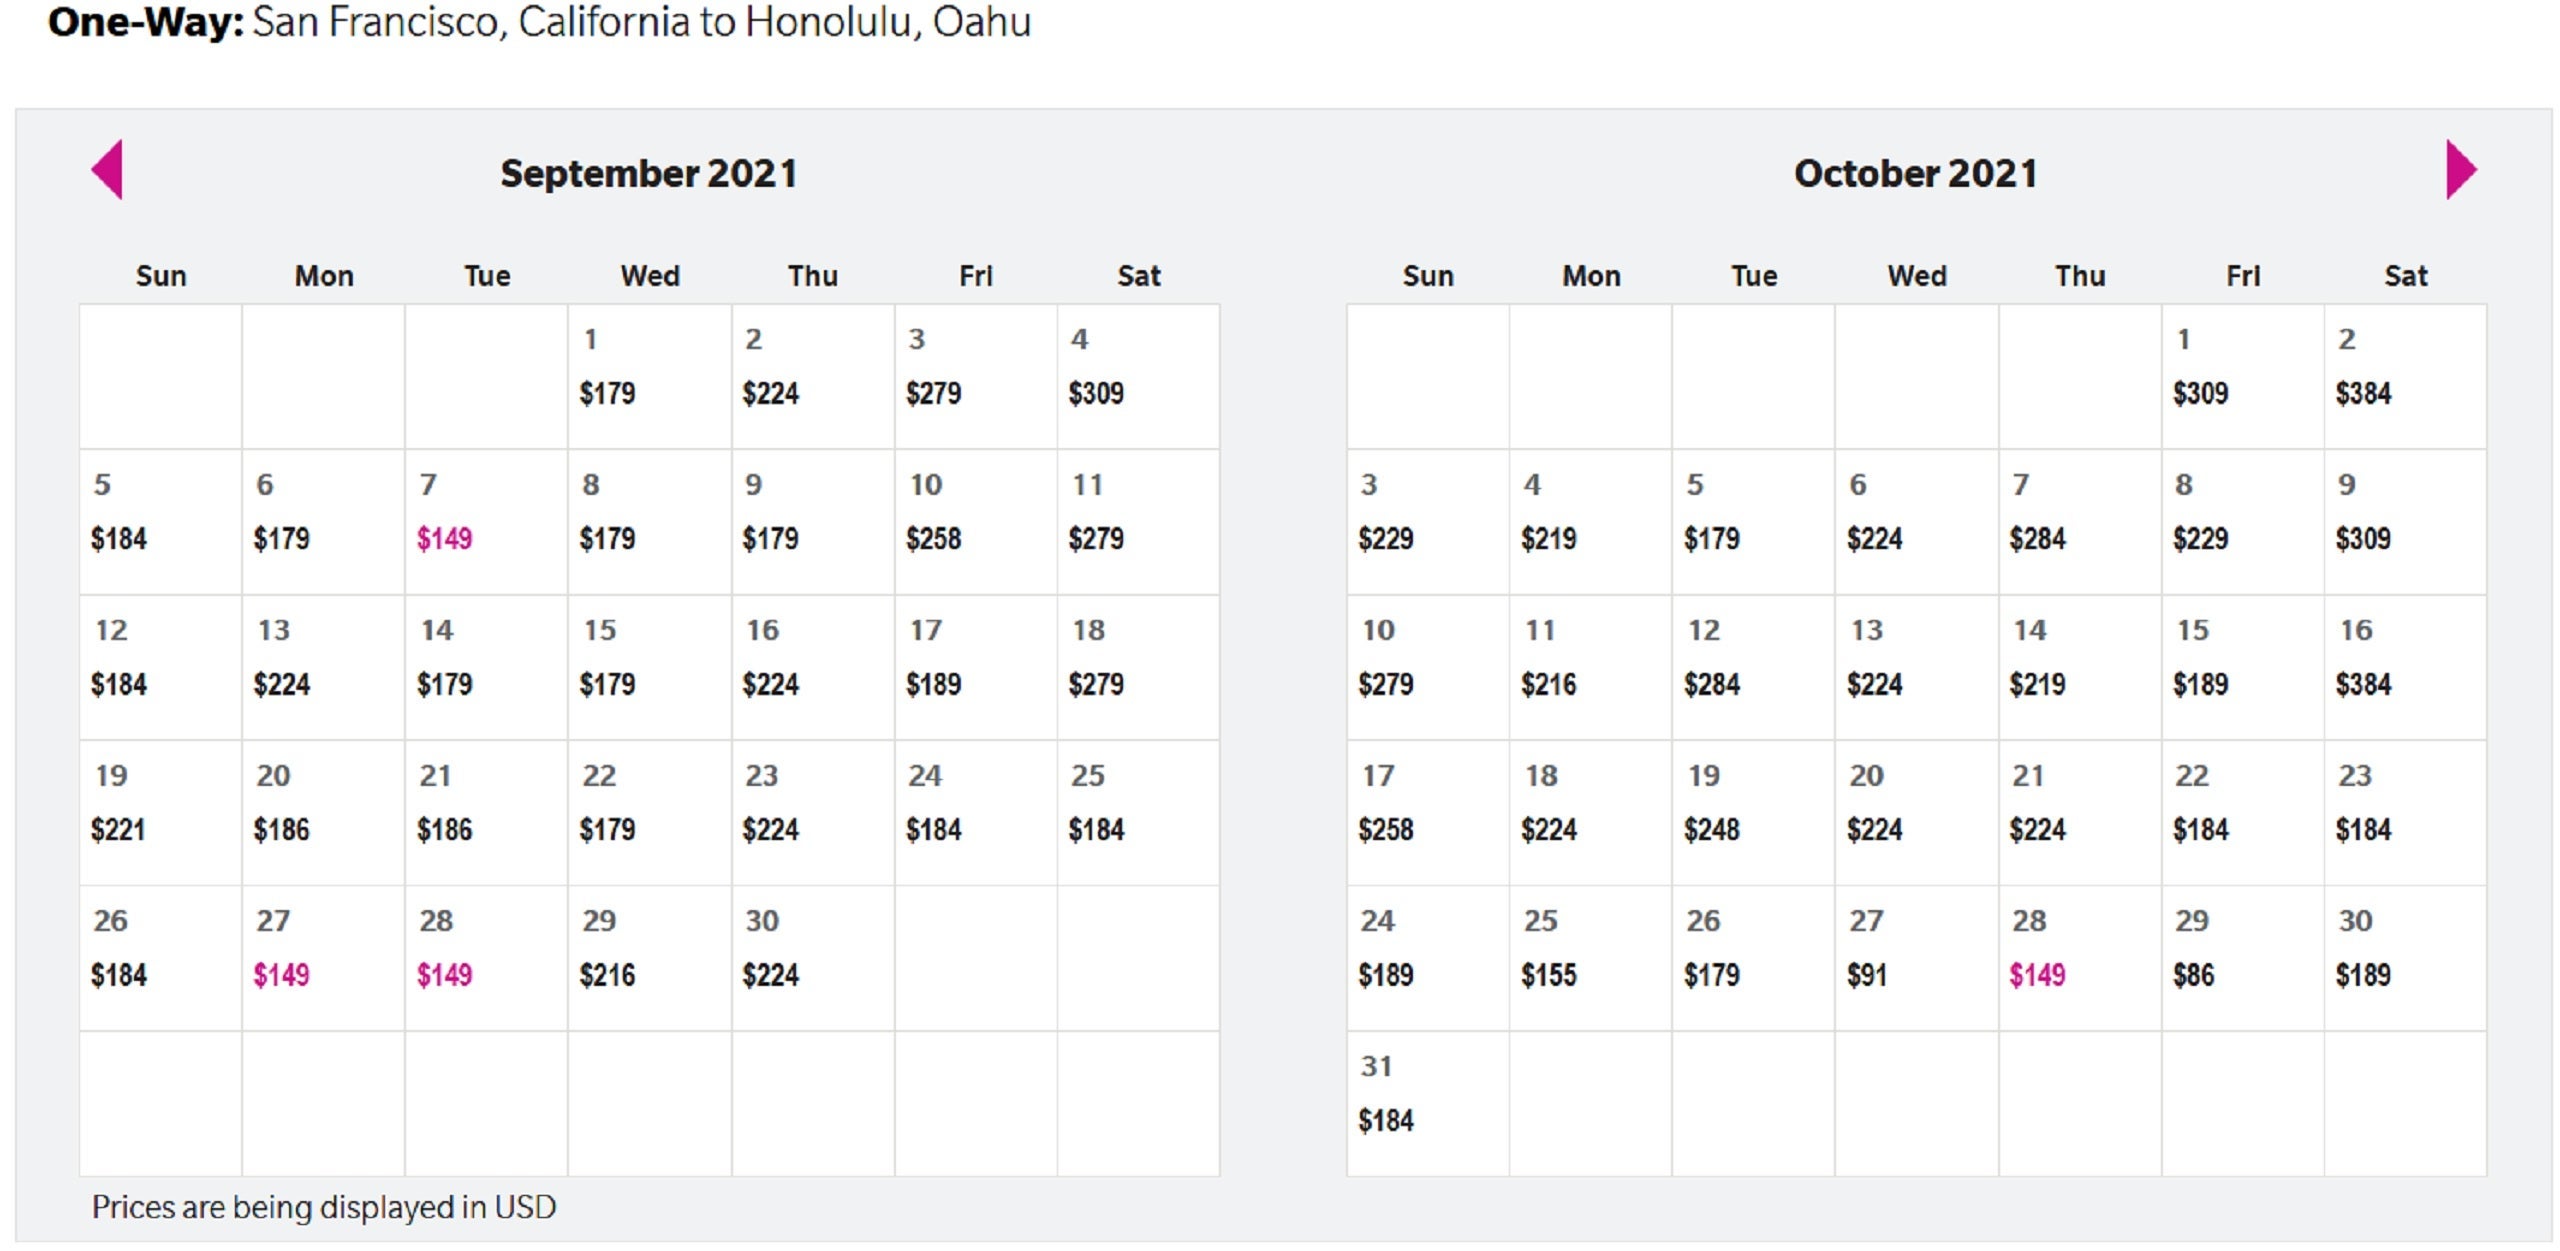Advance to next month with right arrow
The height and width of the screenshot is (1251, 2560).
point(2461,169)
